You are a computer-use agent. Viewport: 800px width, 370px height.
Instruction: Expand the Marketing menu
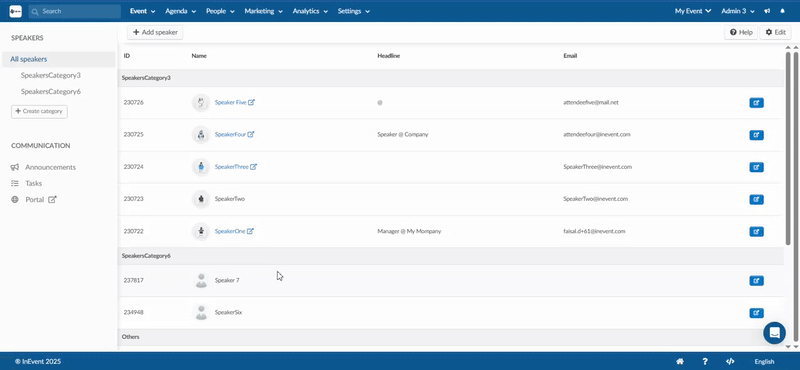pyautogui.click(x=263, y=11)
